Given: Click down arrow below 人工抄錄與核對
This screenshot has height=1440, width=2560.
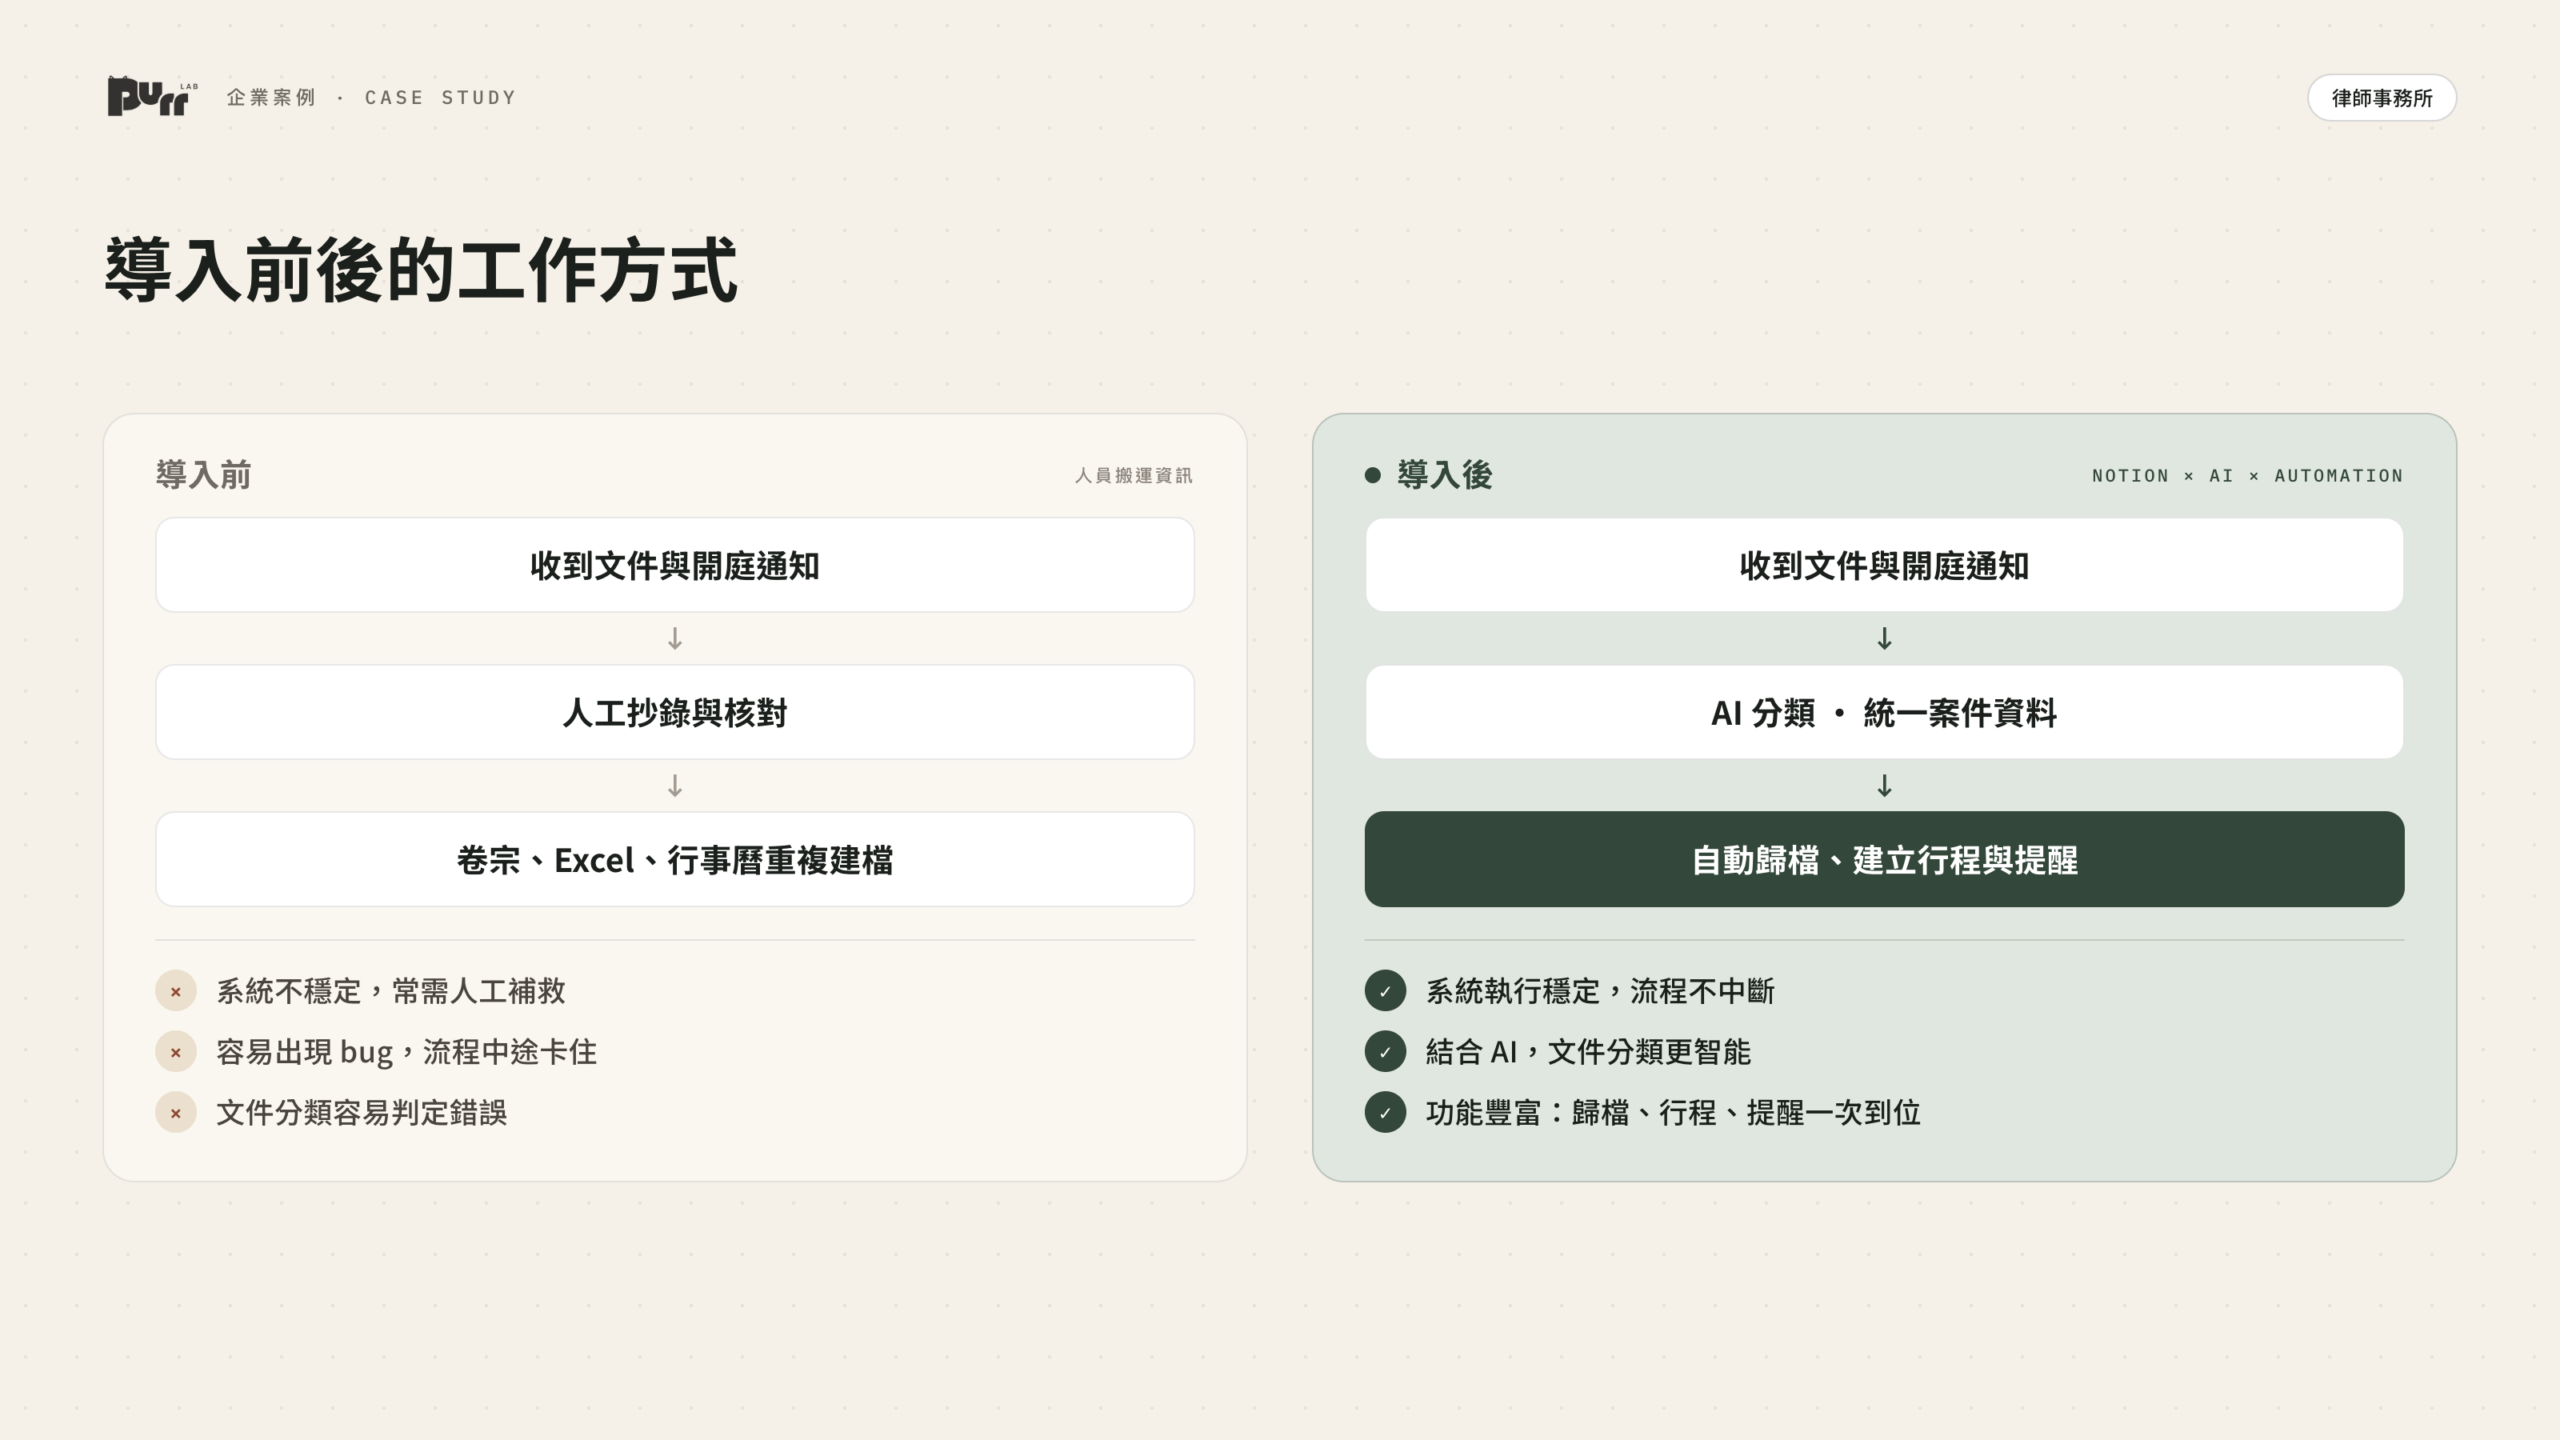Looking at the screenshot, I should [675, 785].
